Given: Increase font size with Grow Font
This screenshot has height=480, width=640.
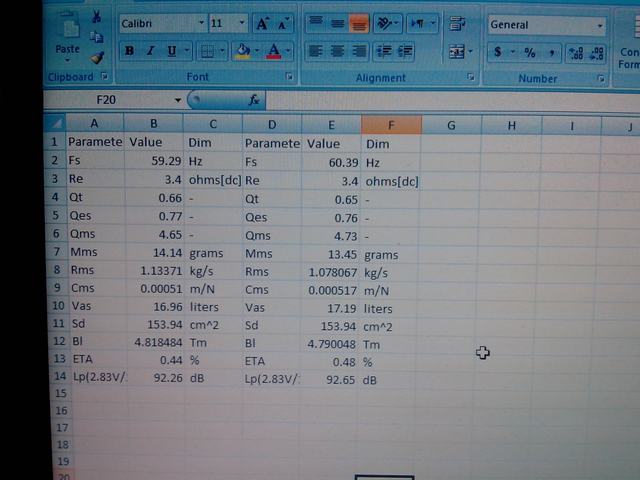Looking at the screenshot, I should (x=262, y=24).
